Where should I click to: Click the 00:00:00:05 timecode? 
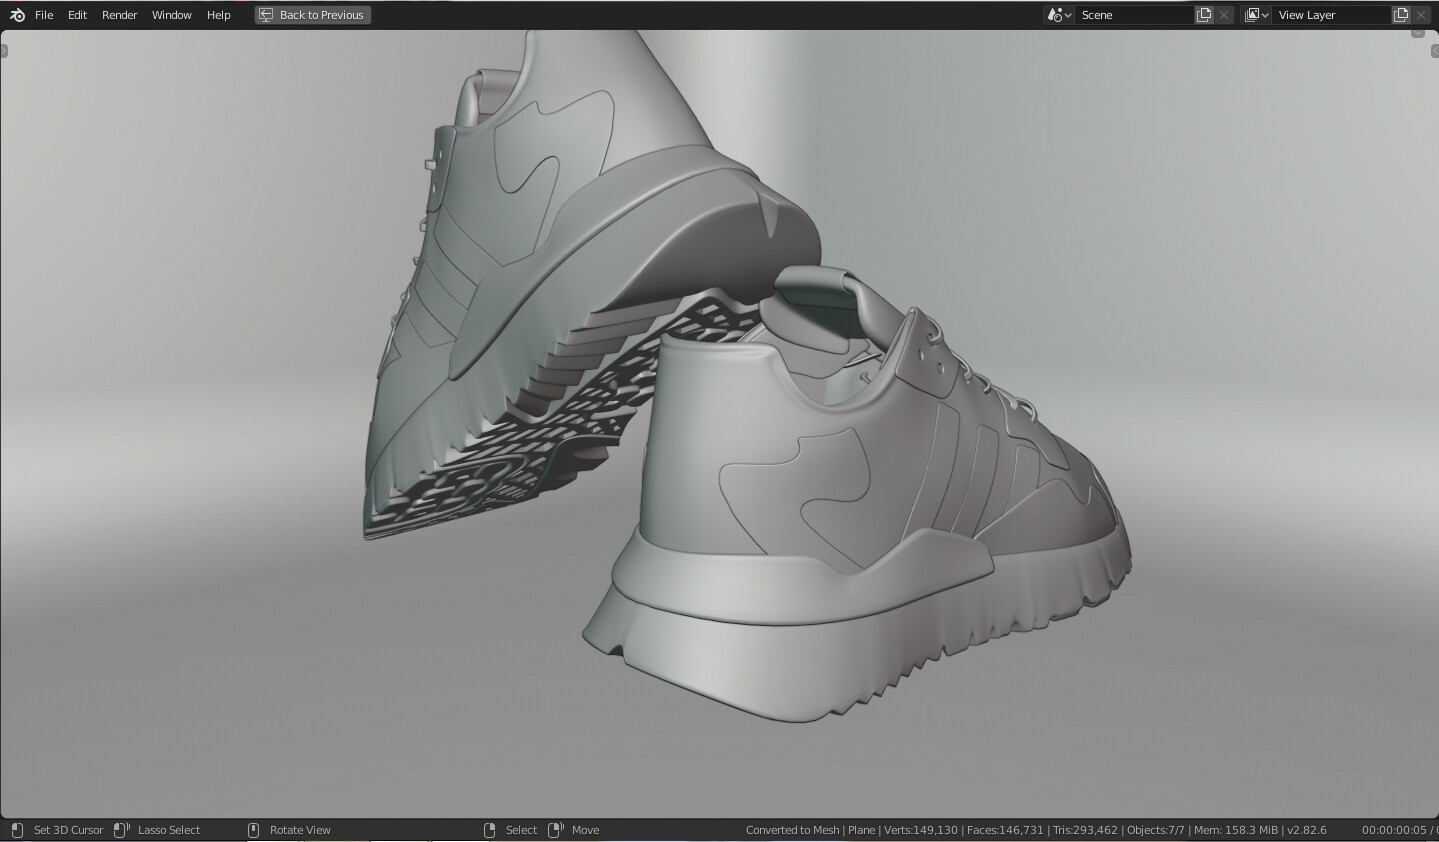1394,830
